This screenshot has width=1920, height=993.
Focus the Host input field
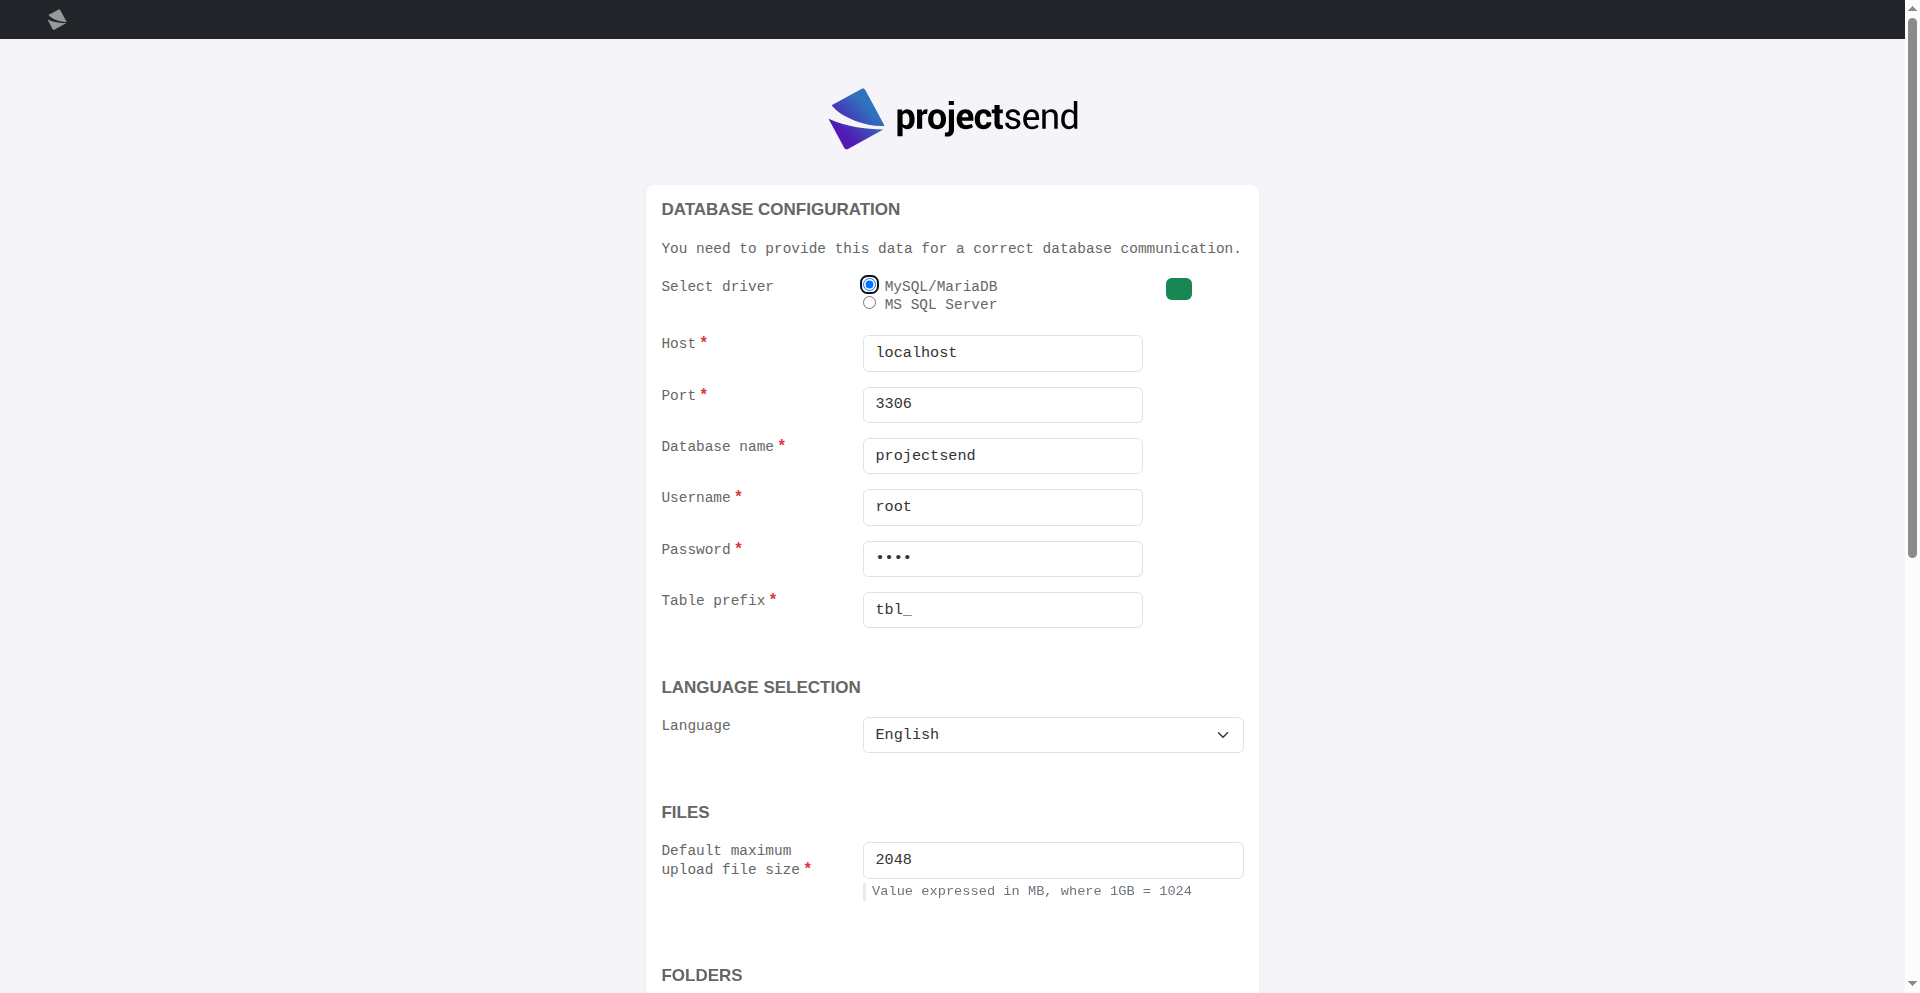click(1002, 353)
